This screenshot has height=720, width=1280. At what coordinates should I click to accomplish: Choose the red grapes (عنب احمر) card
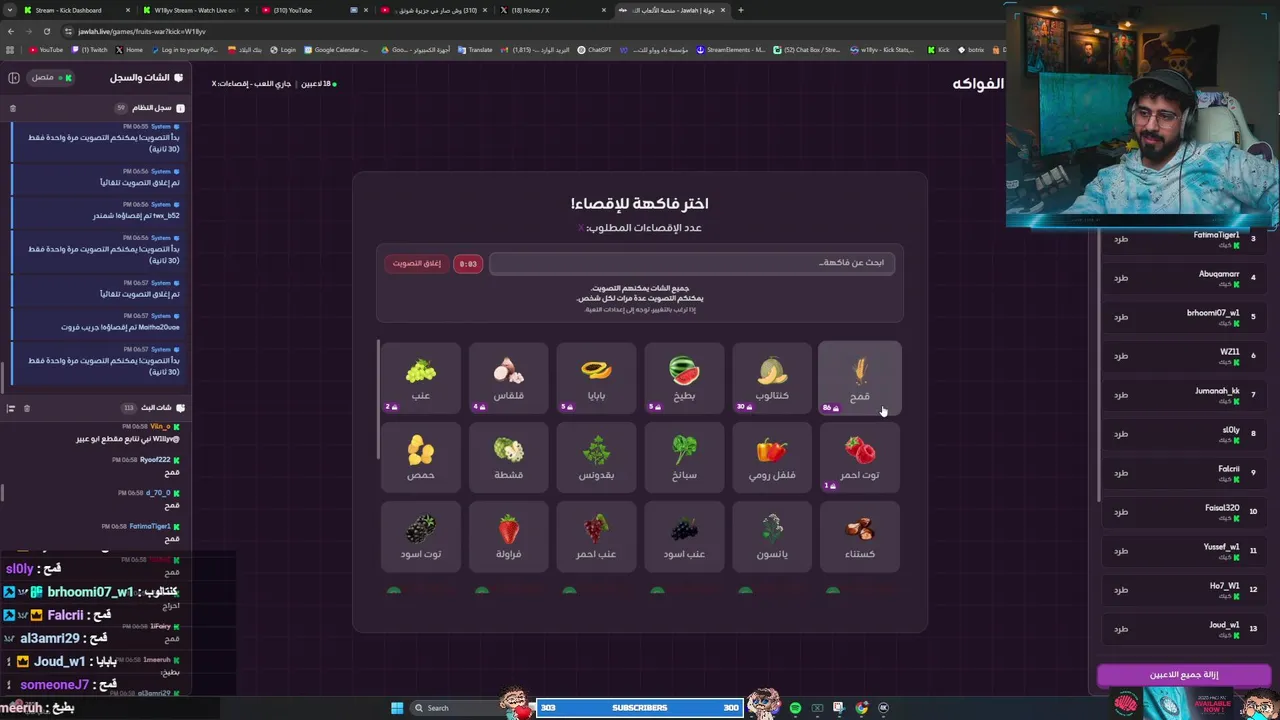596,536
